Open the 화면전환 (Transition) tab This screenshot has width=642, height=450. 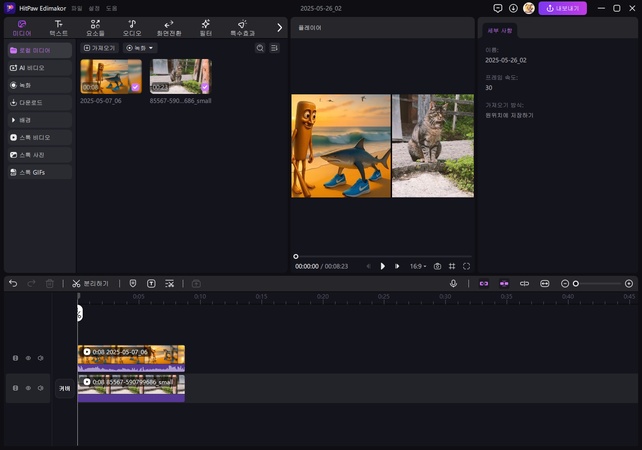click(x=168, y=27)
